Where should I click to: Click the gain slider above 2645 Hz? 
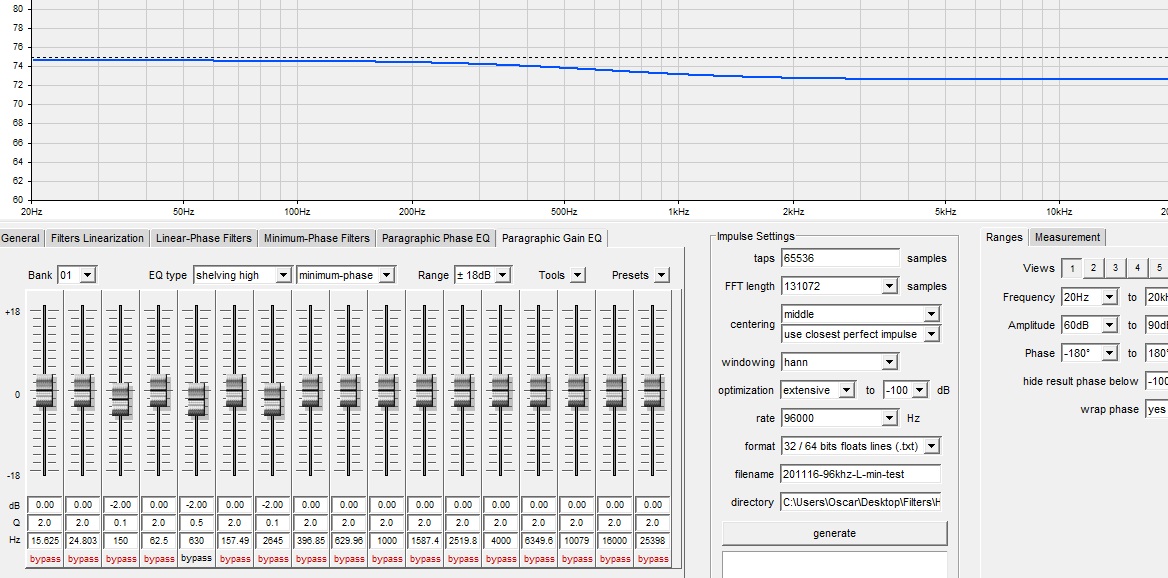pyautogui.click(x=273, y=401)
